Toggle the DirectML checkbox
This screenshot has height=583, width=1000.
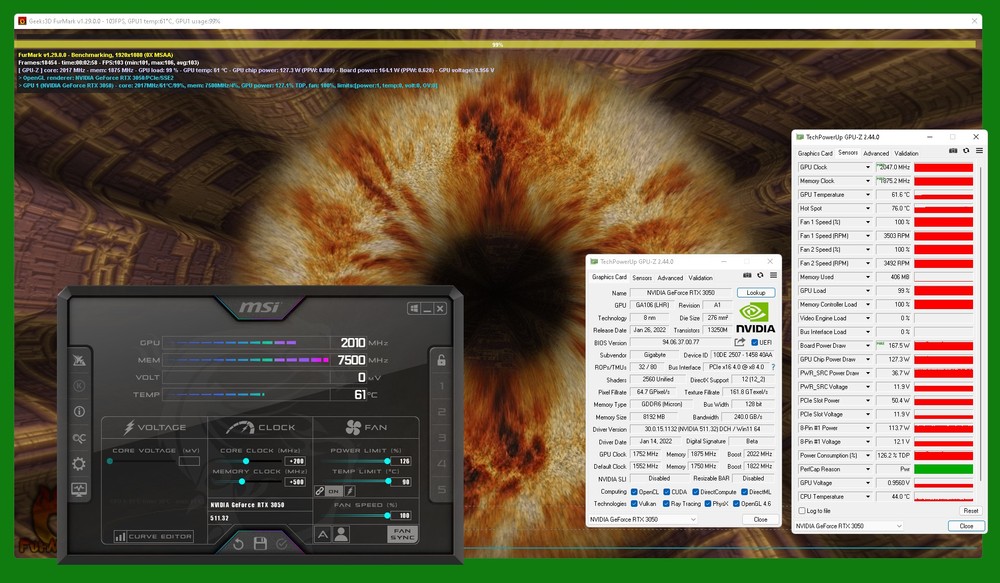tap(744, 492)
